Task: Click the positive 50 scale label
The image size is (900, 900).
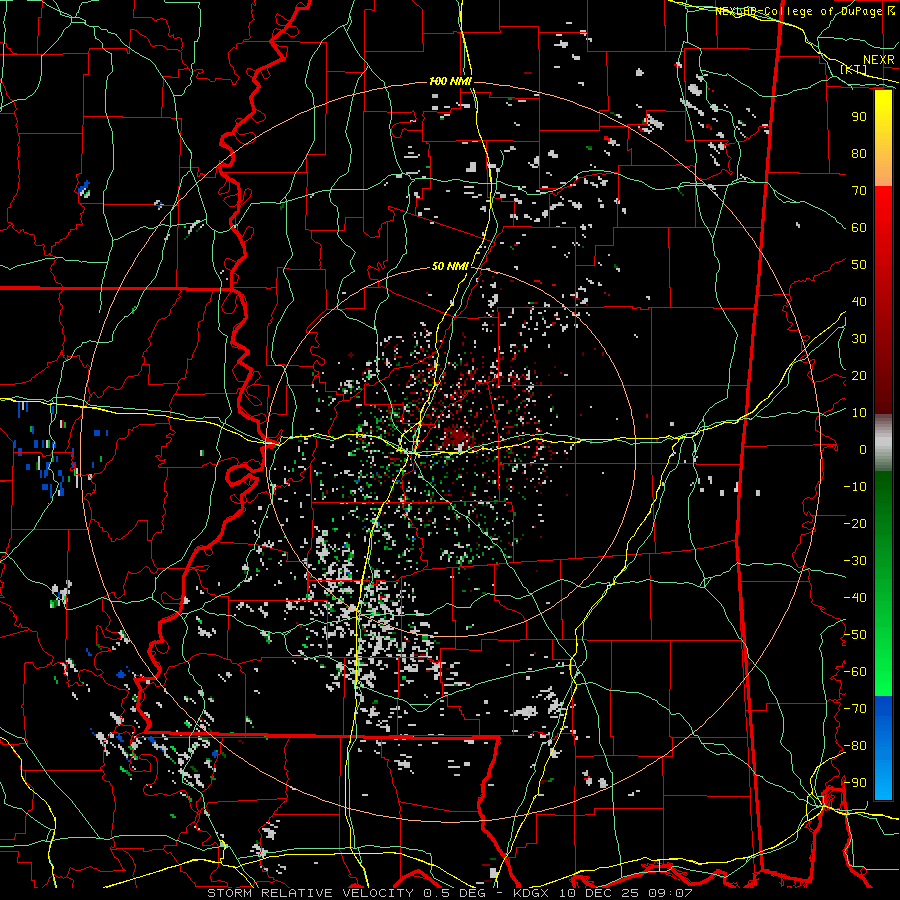Action: (x=859, y=265)
